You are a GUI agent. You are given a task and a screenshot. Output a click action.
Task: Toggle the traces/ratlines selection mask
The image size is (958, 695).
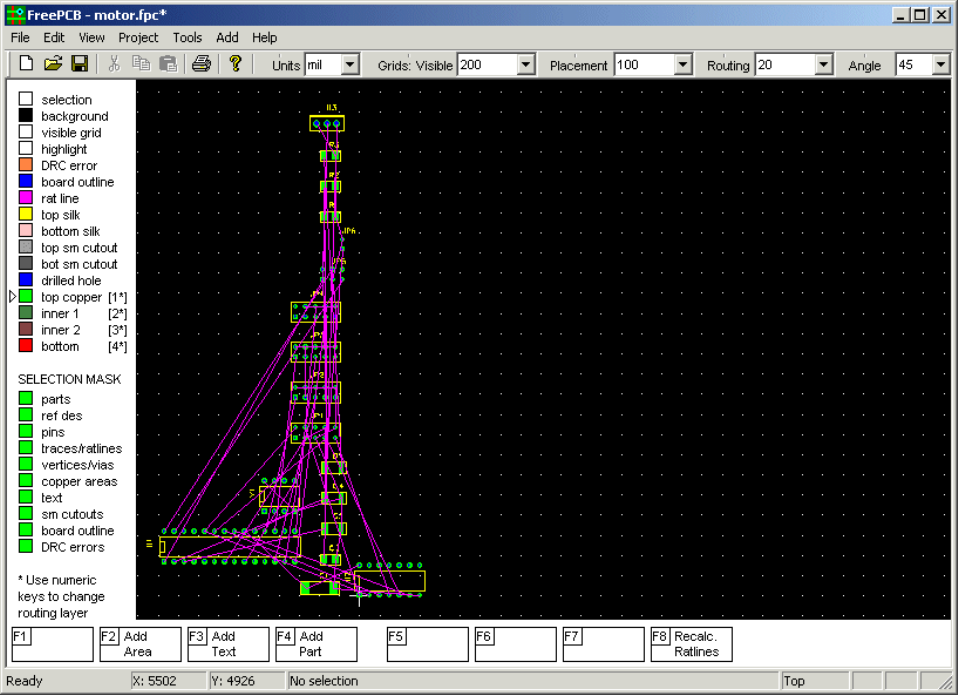coord(26,449)
